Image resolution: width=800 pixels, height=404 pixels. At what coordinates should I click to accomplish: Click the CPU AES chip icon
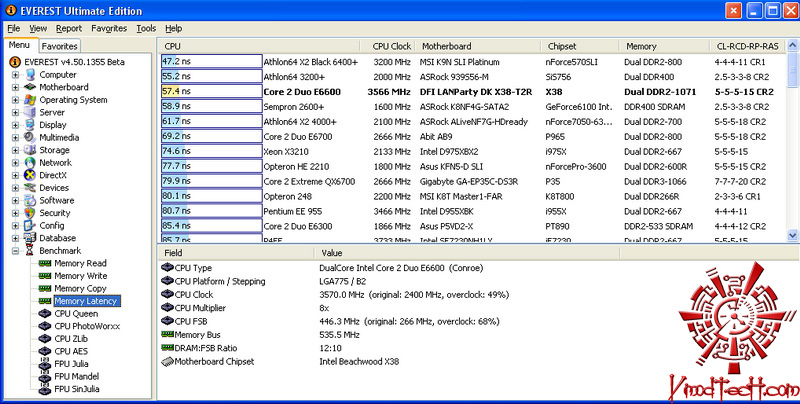pos(45,351)
